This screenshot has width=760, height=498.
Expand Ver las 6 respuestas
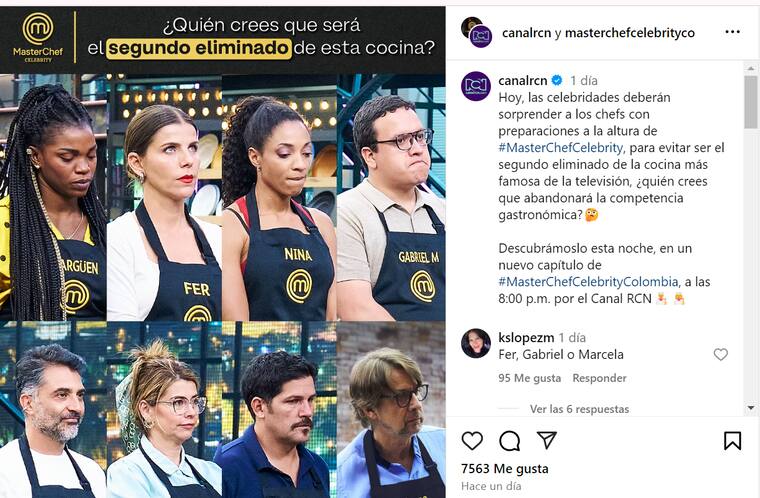(x=579, y=409)
